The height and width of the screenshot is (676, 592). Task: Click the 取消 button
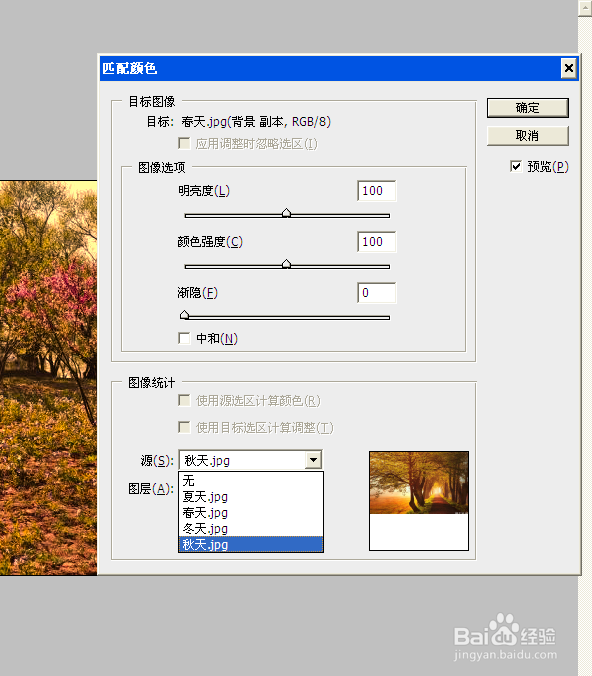click(x=527, y=136)
